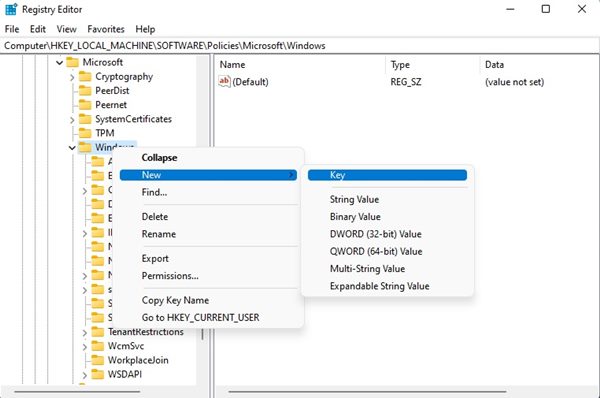This screenshot has width=600, height=398.
Task: Expand the Cryptography tree node
Action: pos(72,77)
